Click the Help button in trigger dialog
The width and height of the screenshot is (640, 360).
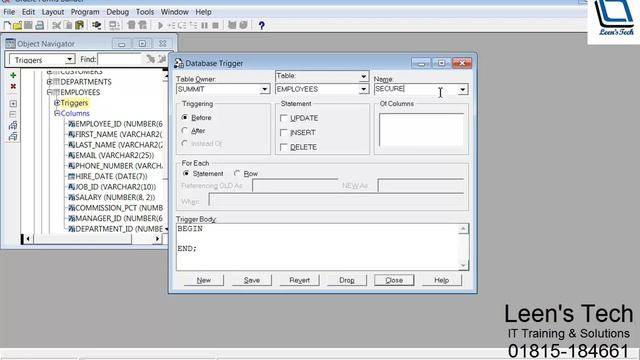pos(441,280)
